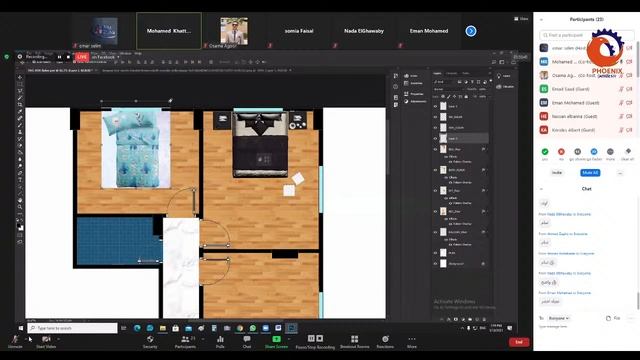Click the Windows Start button
Screen dimensions: 640x360
click(21, 328)
